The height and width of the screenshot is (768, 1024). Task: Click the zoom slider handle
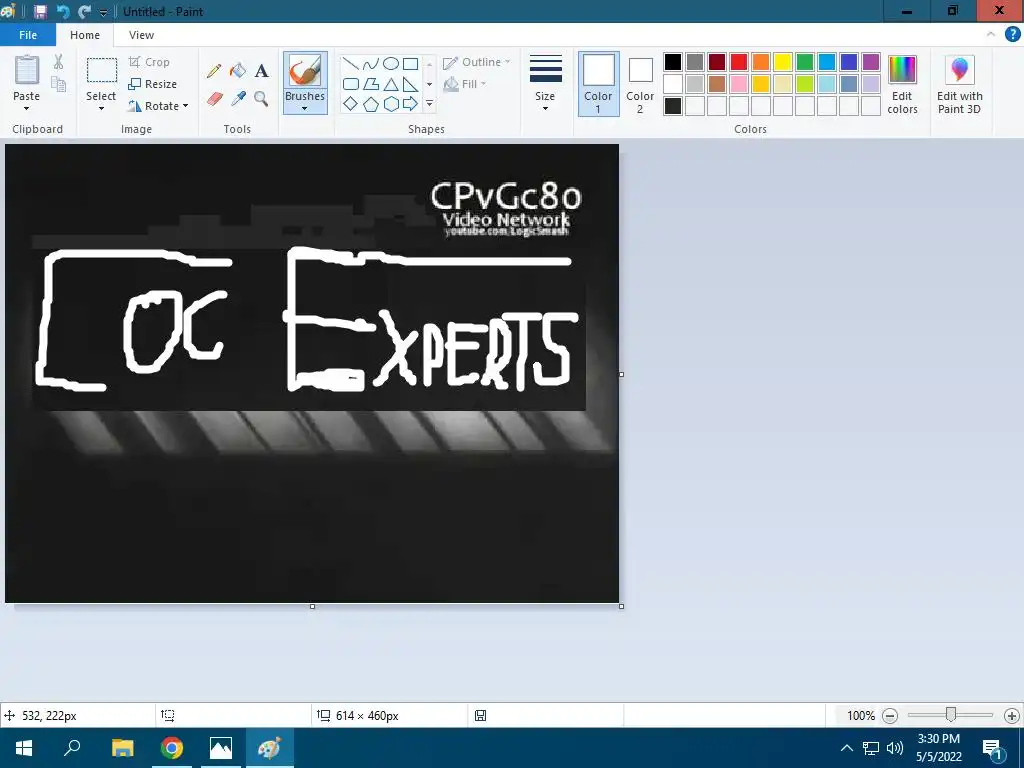[x=951, y=715]
